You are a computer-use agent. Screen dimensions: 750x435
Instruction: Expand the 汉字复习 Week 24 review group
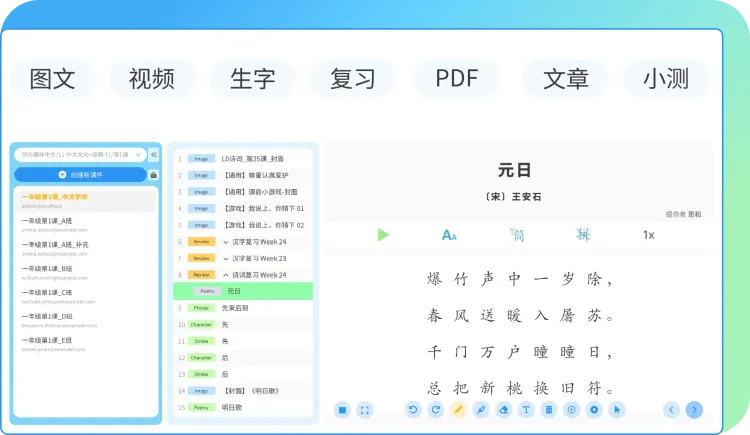(225, 242)
